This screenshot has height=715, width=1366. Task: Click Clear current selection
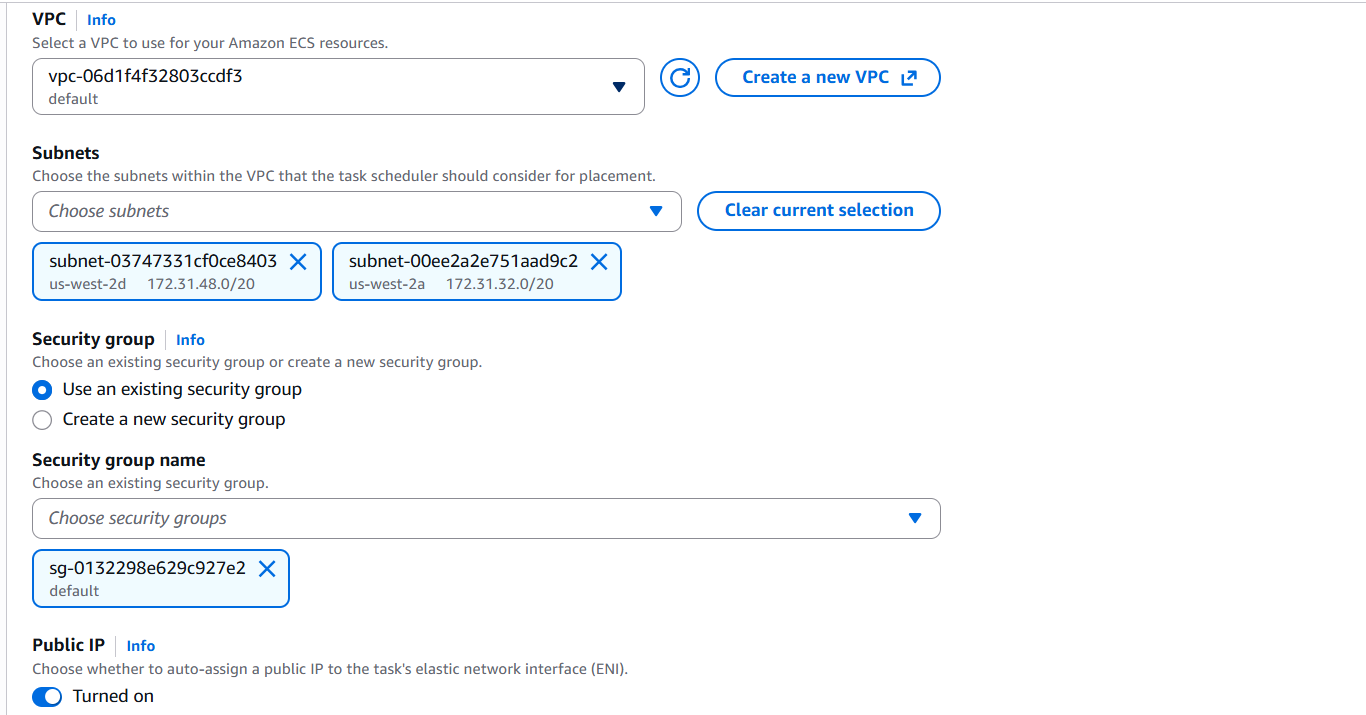pyautogui.click(x=818, y=211)
